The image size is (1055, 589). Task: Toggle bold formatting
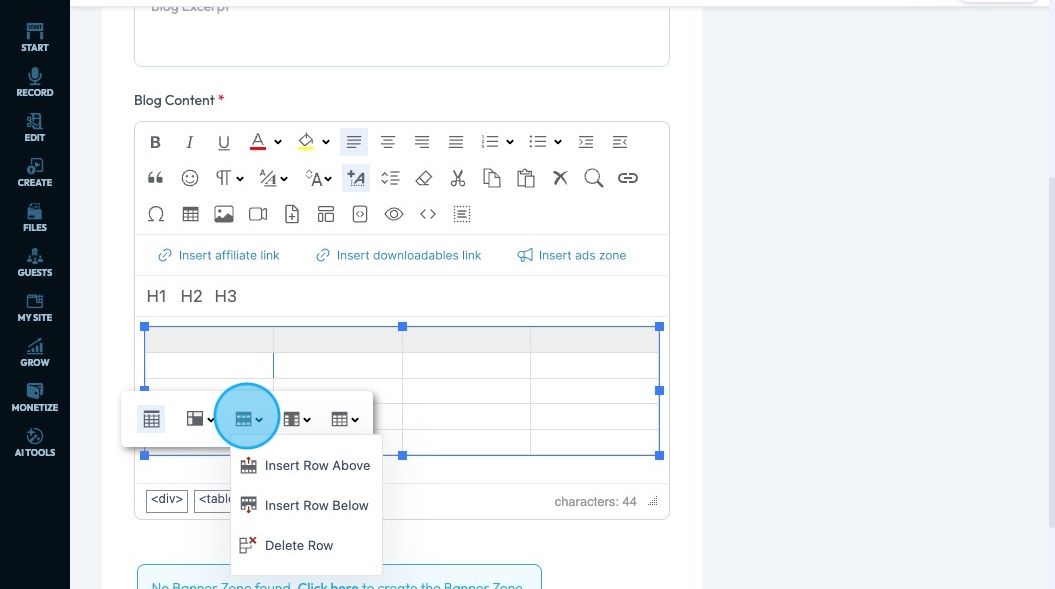tap(155, 142)
